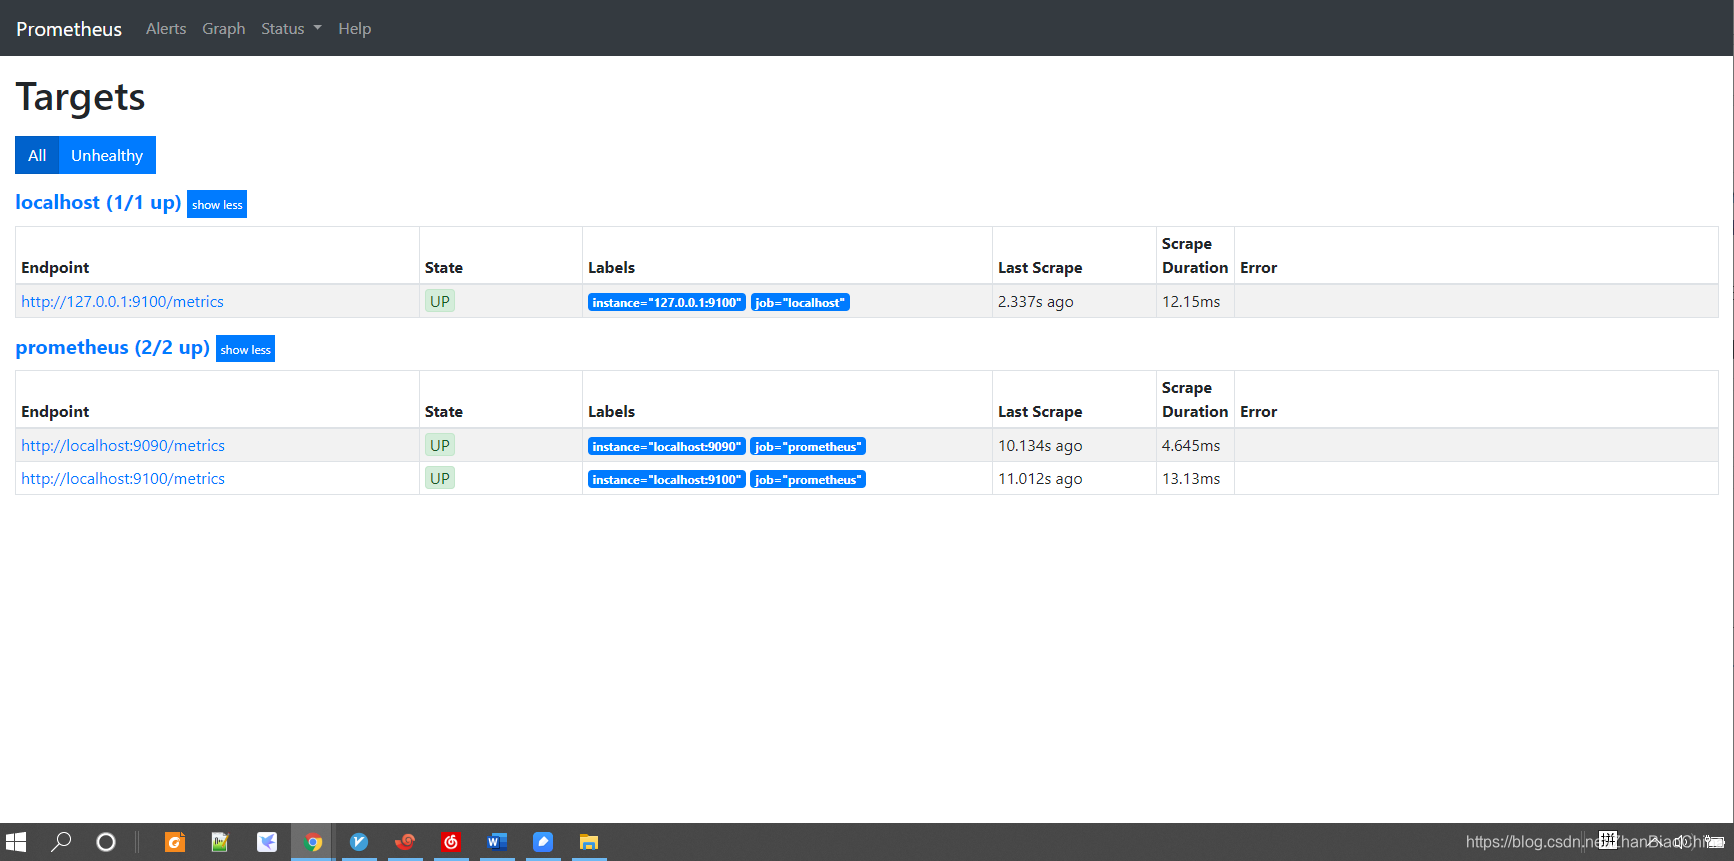This screenshot has width=1734, height=861.
Task: Open the blue V-circle app in taskbar
Action: [x=359, y=842]
